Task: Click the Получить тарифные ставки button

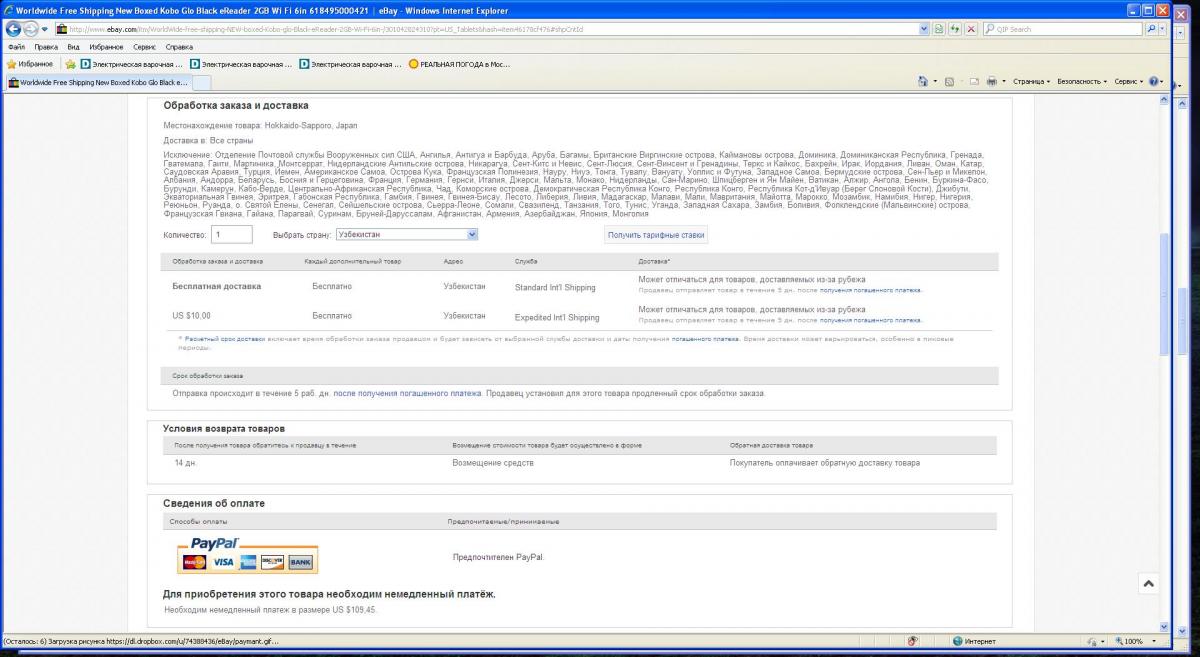Action: (x=656, y=235)
